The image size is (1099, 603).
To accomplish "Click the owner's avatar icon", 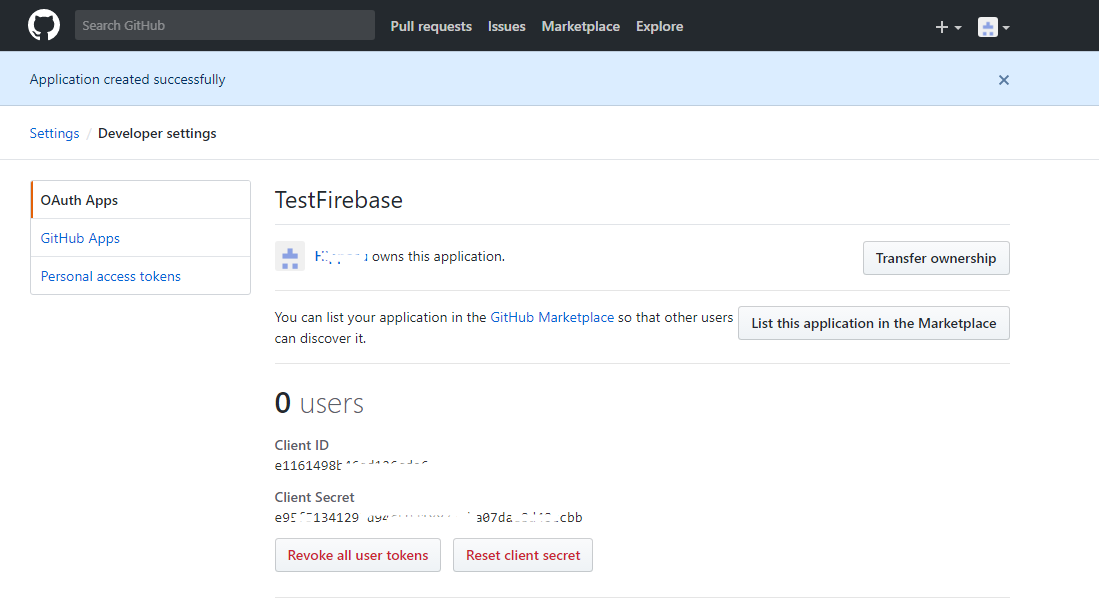I will coord(290,257).
